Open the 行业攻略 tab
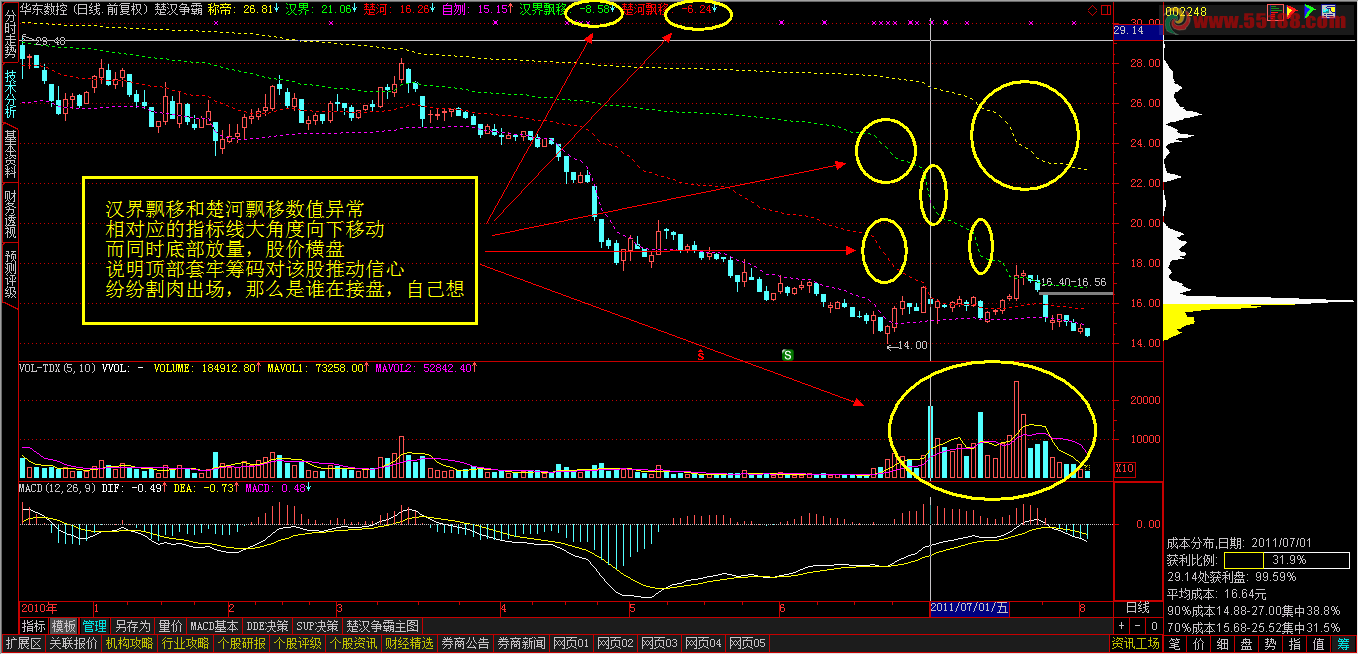 (x=186, y=644)
